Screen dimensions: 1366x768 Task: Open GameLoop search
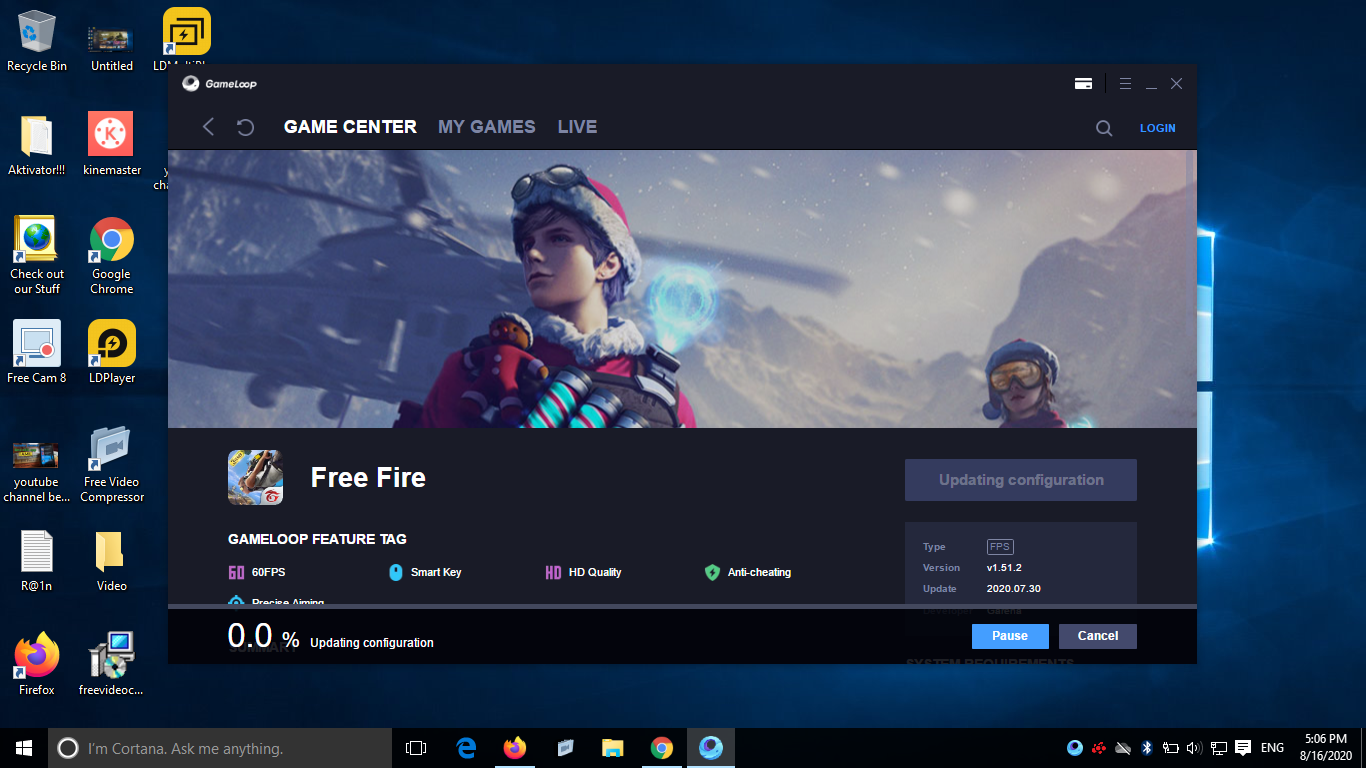(x=1103, y=128)
